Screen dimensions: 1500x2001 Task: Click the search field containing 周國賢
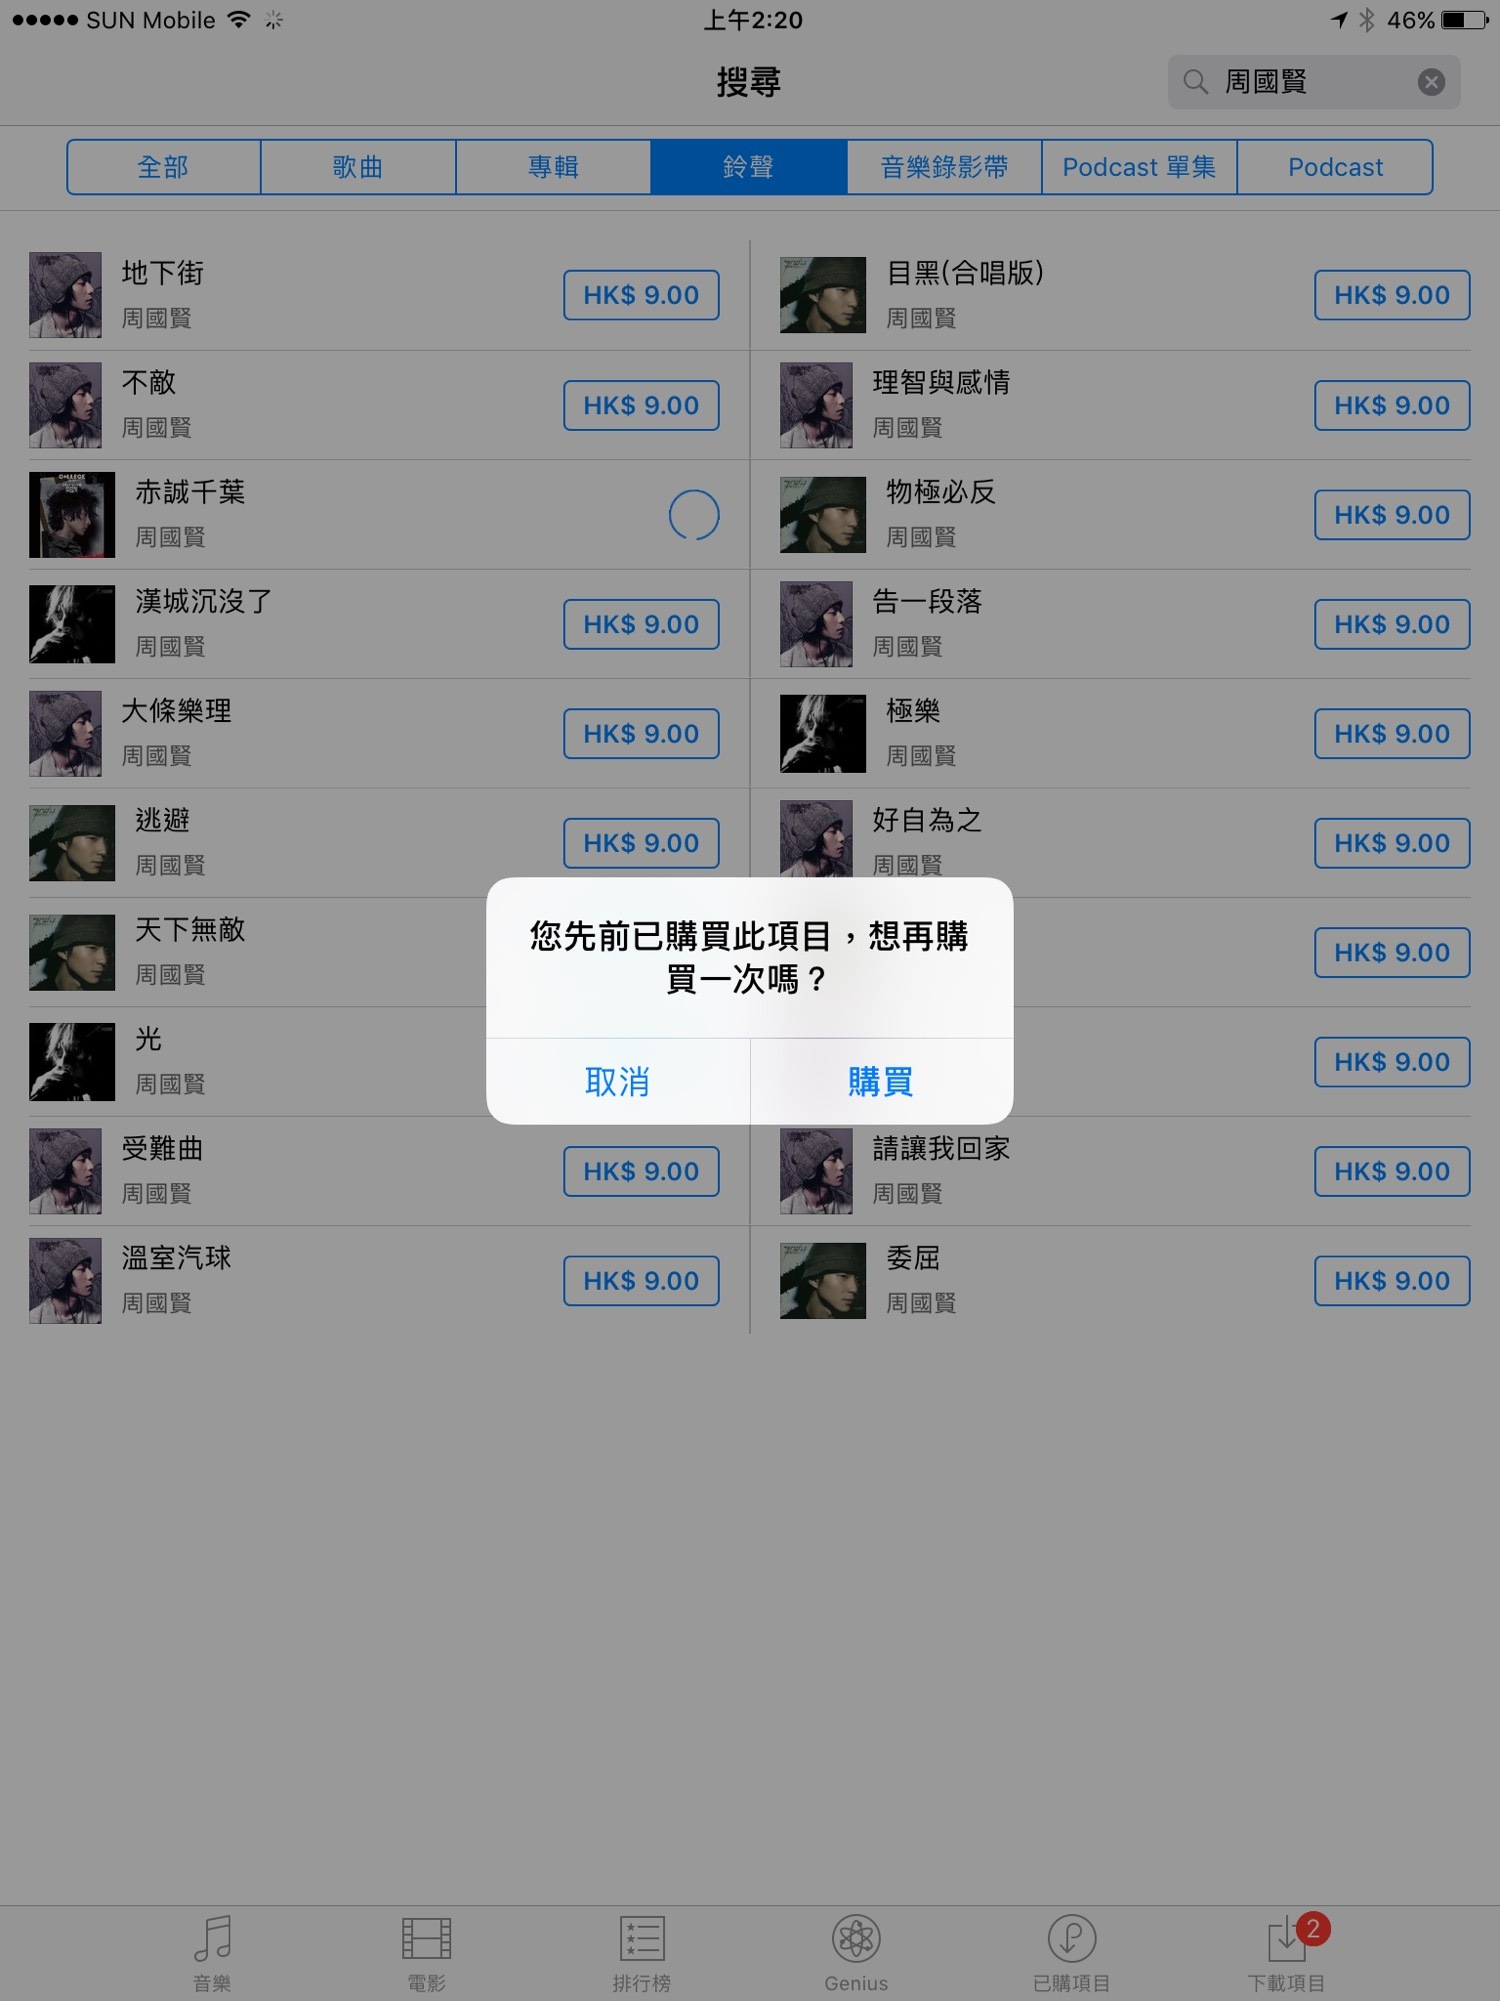point(1313,82)
